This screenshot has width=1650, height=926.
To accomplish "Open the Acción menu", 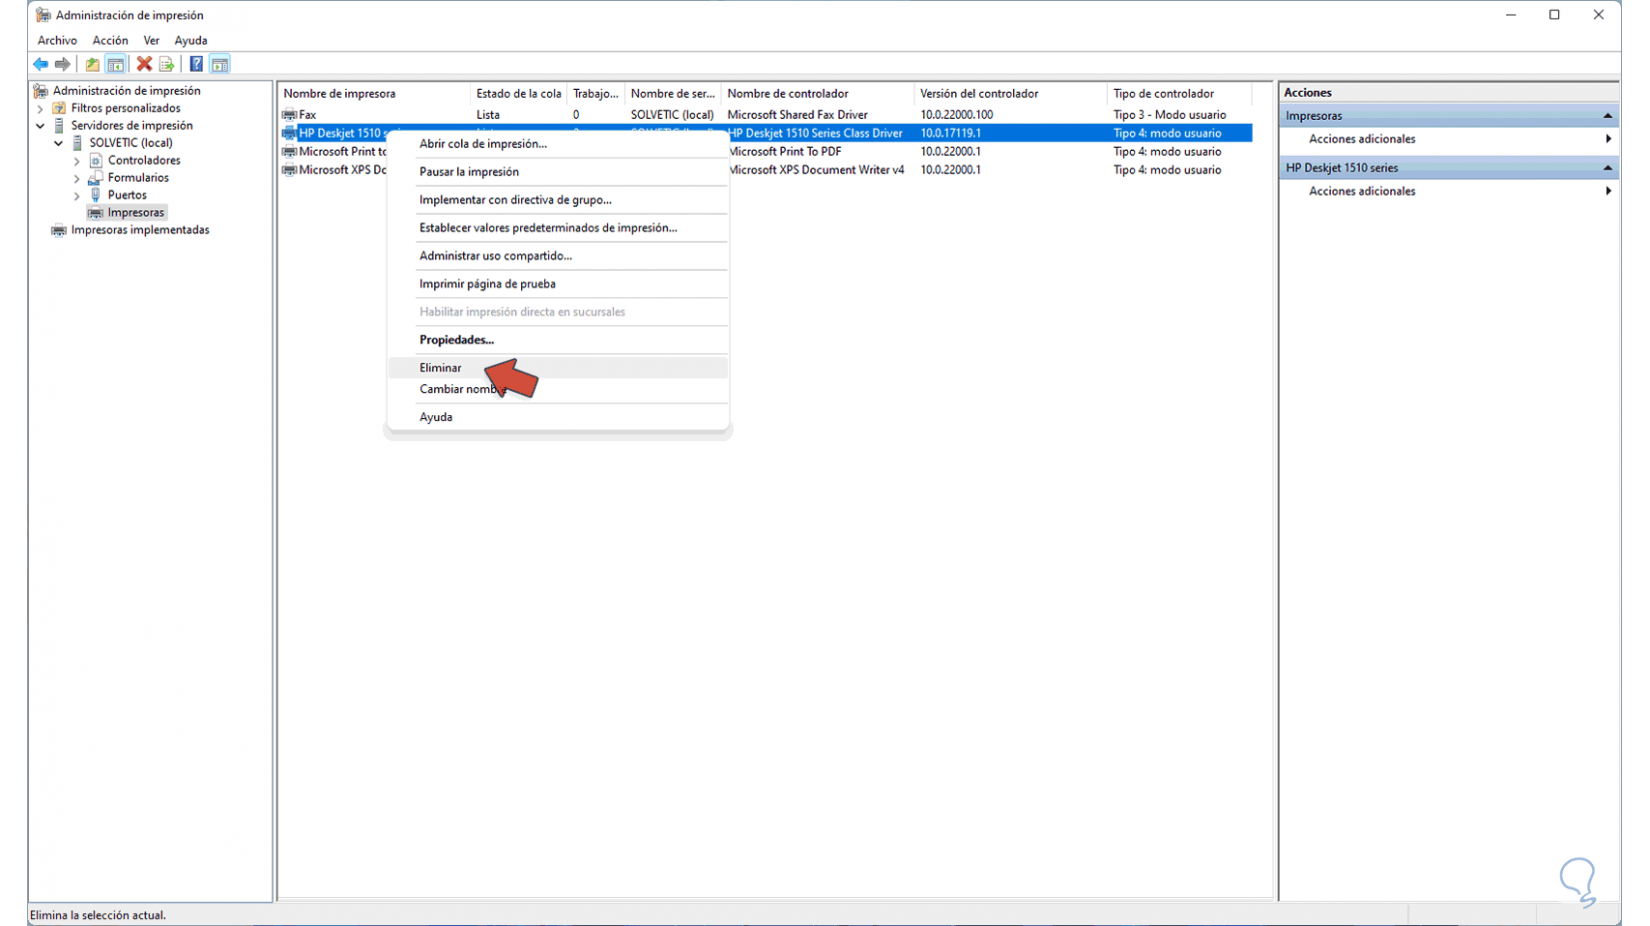I will (x=110, y=41).
